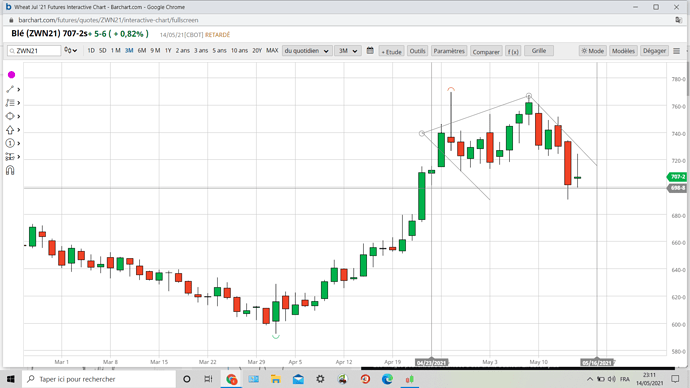The width and height of the screenshot is (690, 388).
Task: Click the Dégager button
Action: click(x=654, y=51)
